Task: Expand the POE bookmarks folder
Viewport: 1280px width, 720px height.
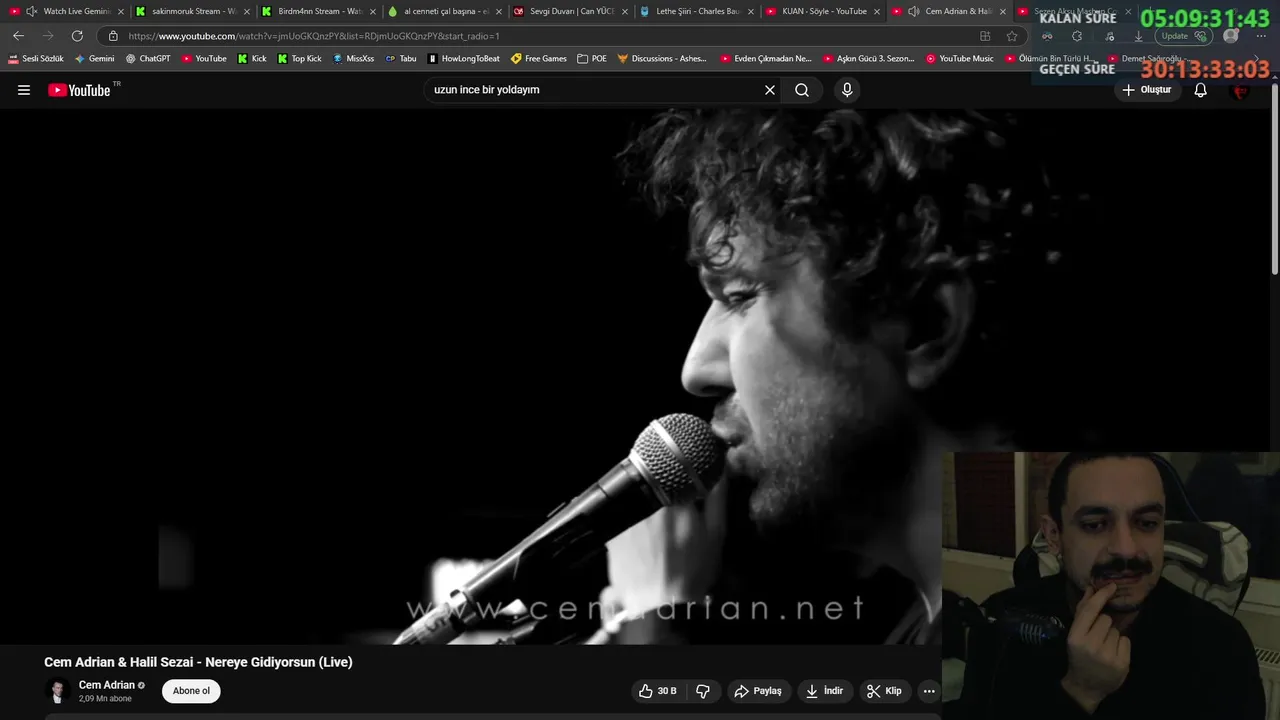Action: tap(592, 59)
